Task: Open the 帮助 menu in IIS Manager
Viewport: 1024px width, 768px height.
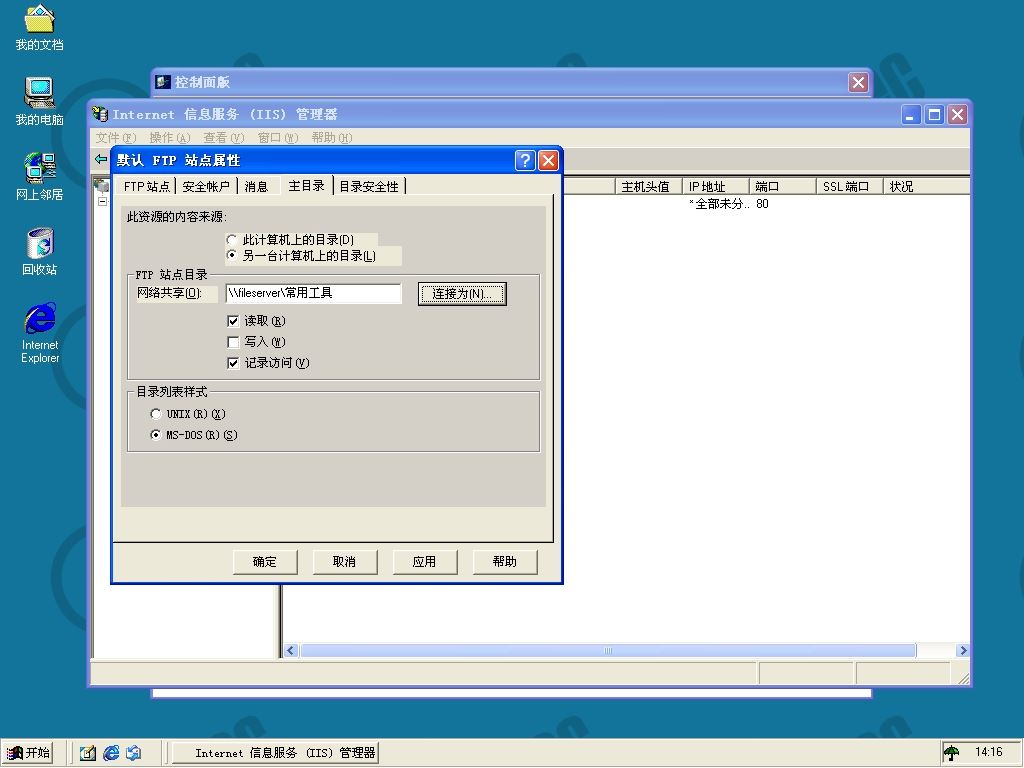Action: (332, 138)
